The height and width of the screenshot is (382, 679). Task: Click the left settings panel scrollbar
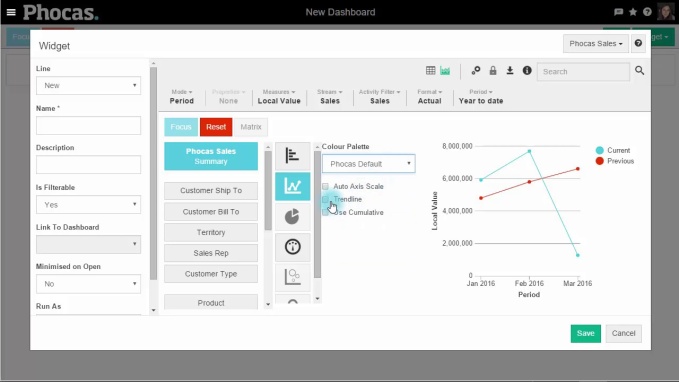click(x=153, y=173)
